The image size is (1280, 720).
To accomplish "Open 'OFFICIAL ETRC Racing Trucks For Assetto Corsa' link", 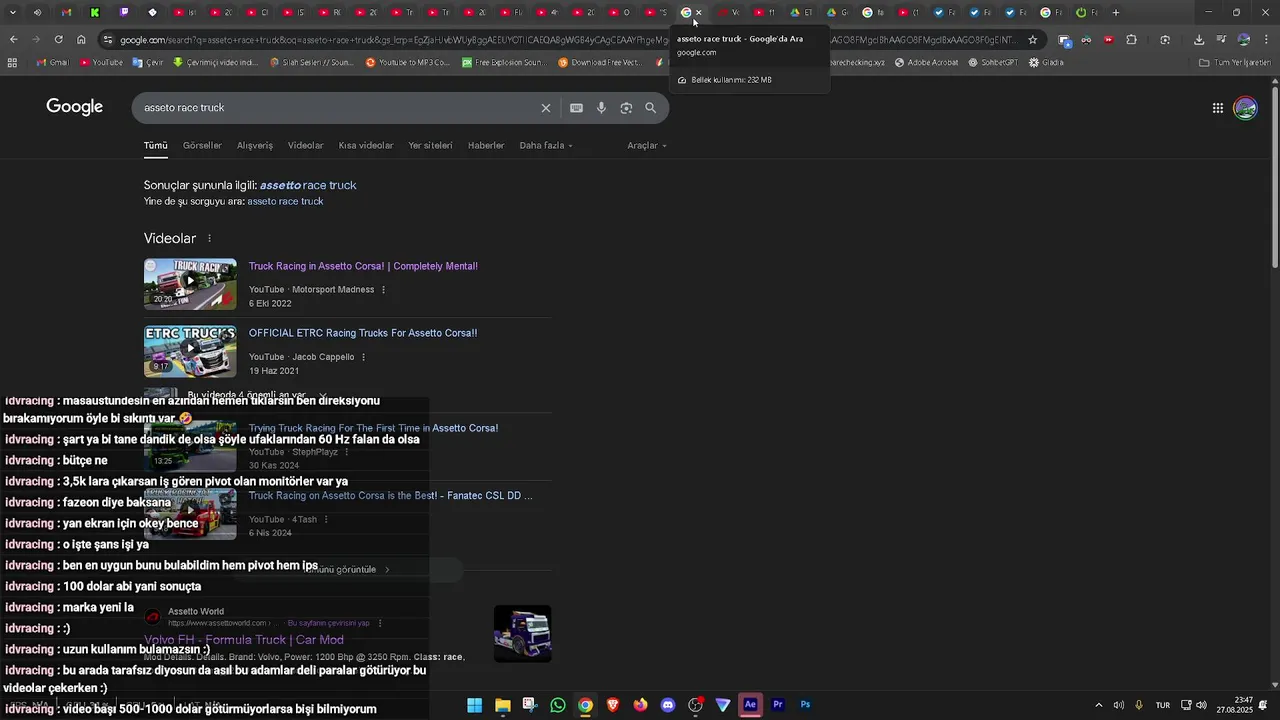I will (363, 333).
